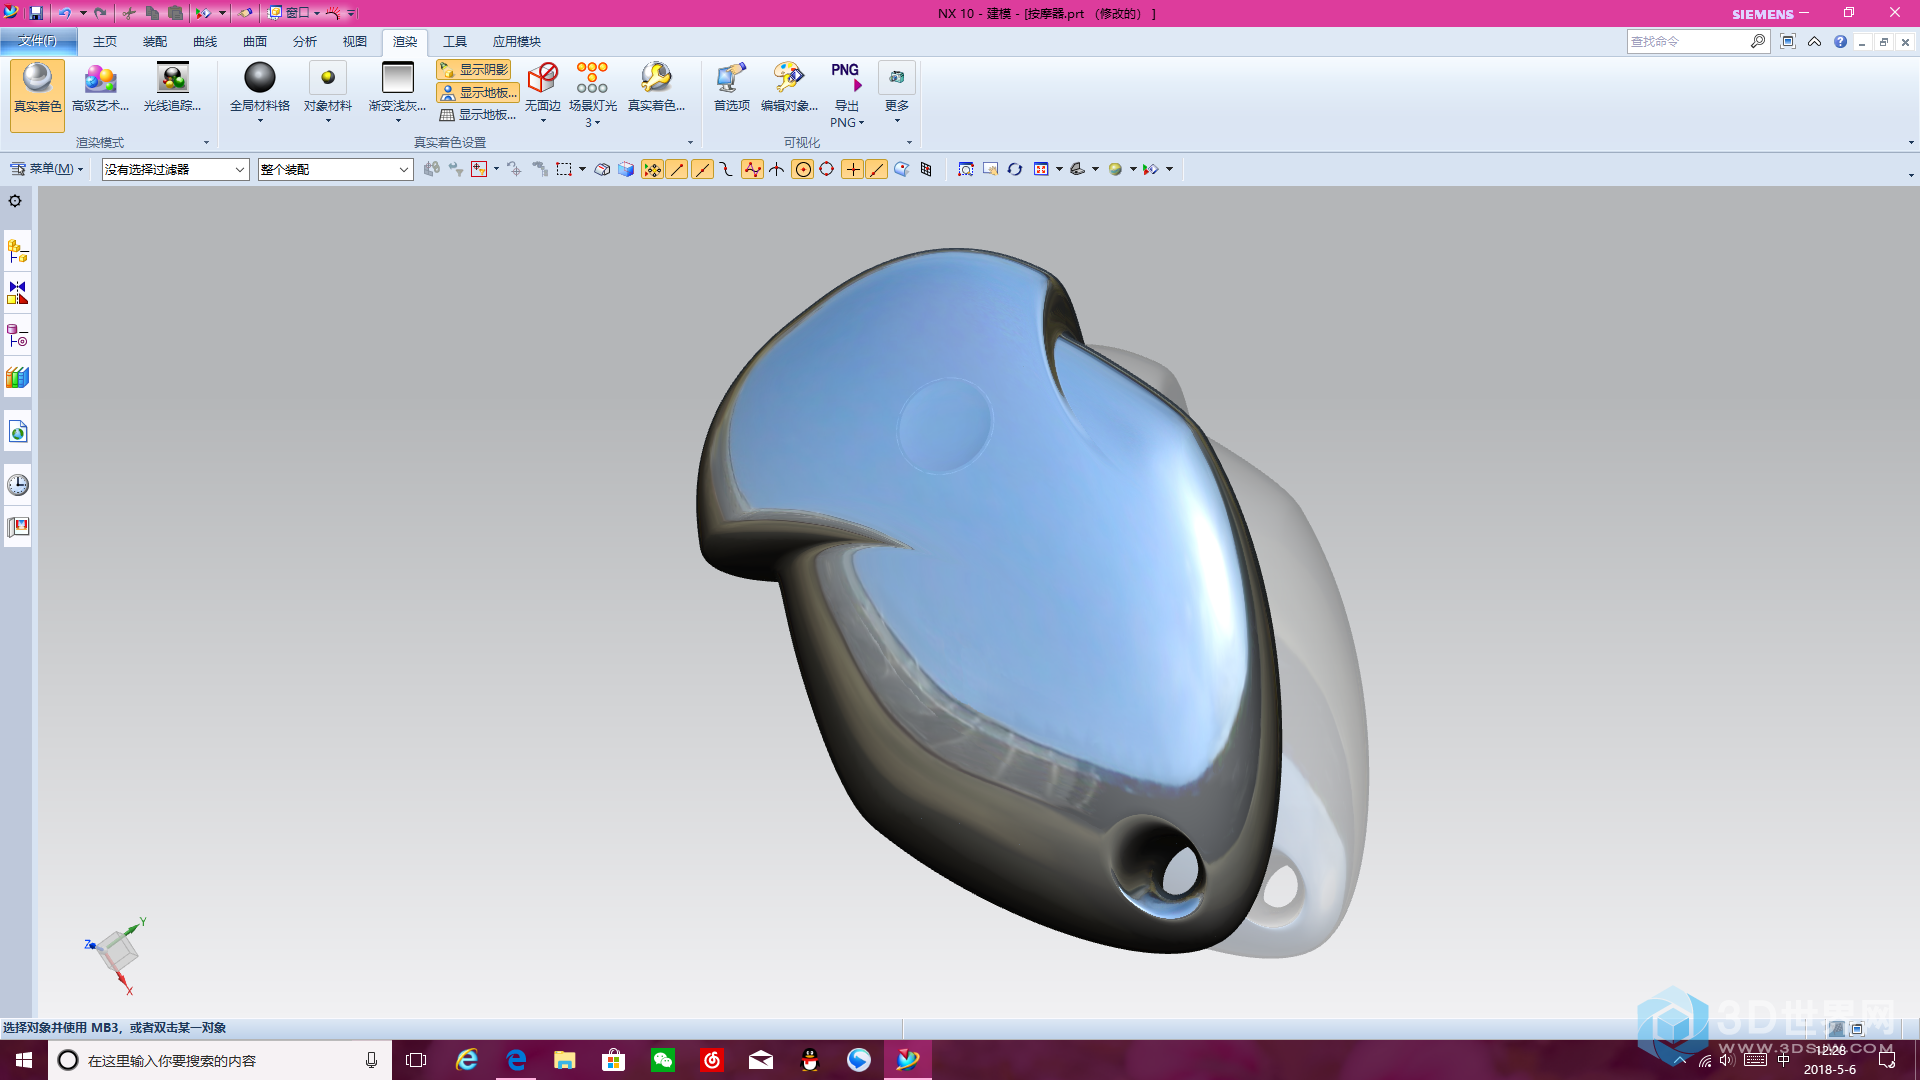Click the resource bar settings gear
The height and width of the screenshot is (1080, 1920).
(15, 201)
